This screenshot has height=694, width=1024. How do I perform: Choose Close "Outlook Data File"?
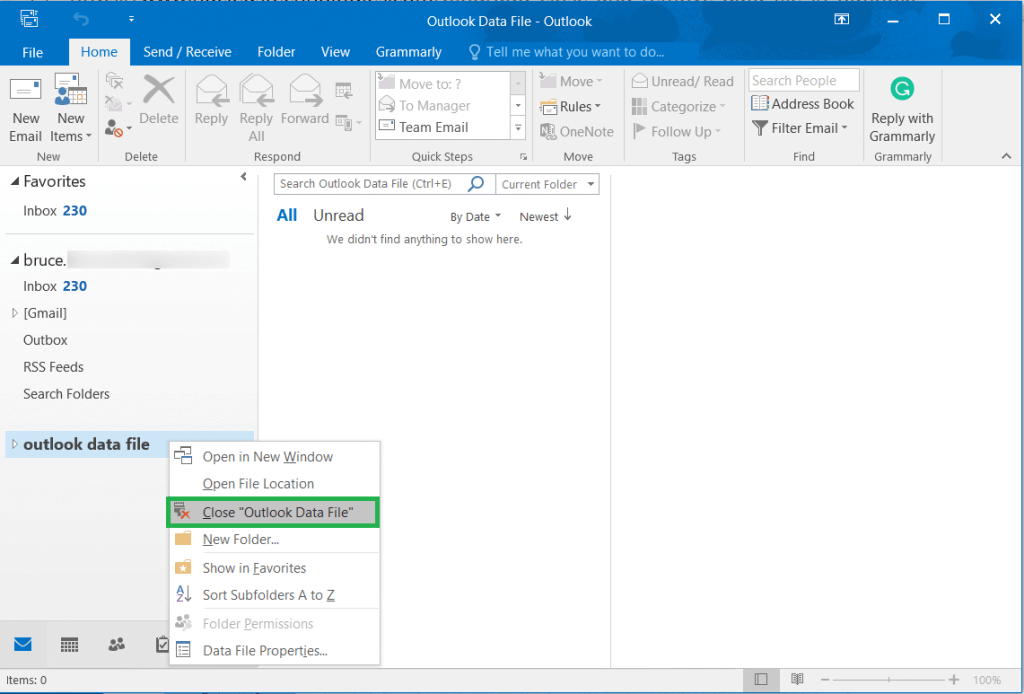pyautogui.click(x=274, y=513)
